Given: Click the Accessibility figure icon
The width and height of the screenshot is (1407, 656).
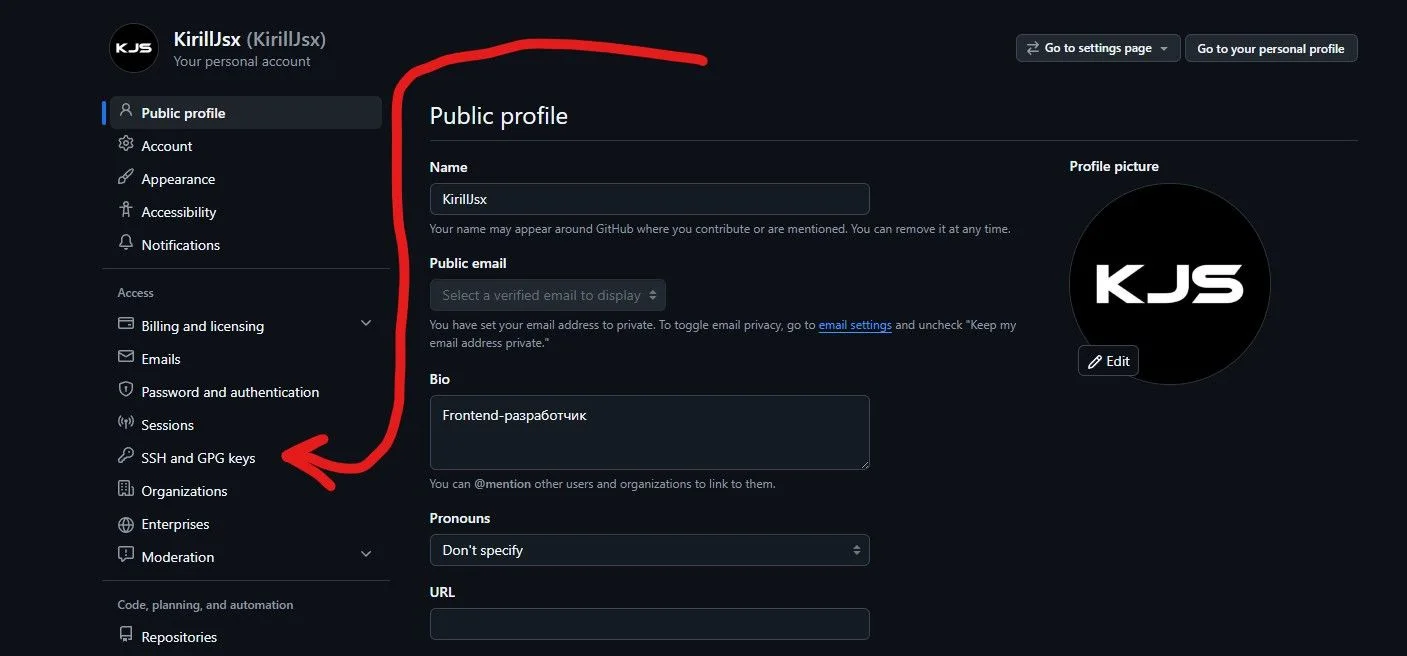Looking at the screenshot, I should (x=126, y=211).
